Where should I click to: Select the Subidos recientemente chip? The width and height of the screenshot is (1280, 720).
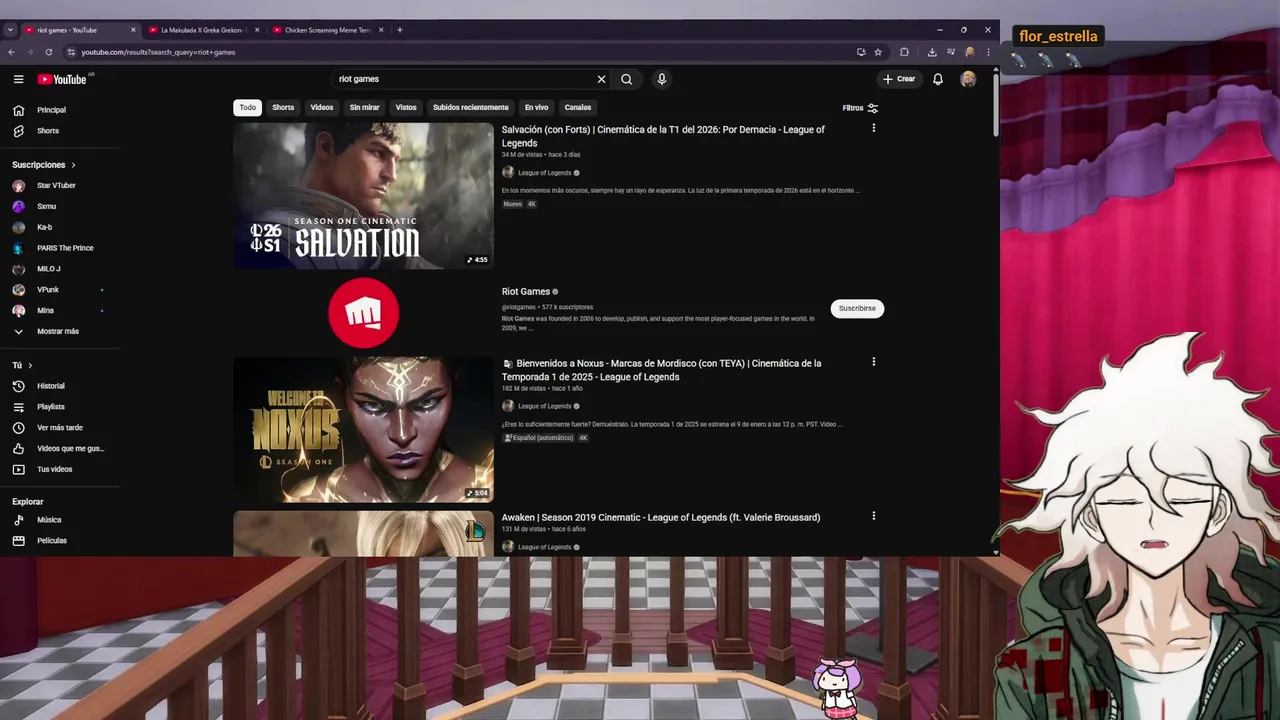point(470,108)
